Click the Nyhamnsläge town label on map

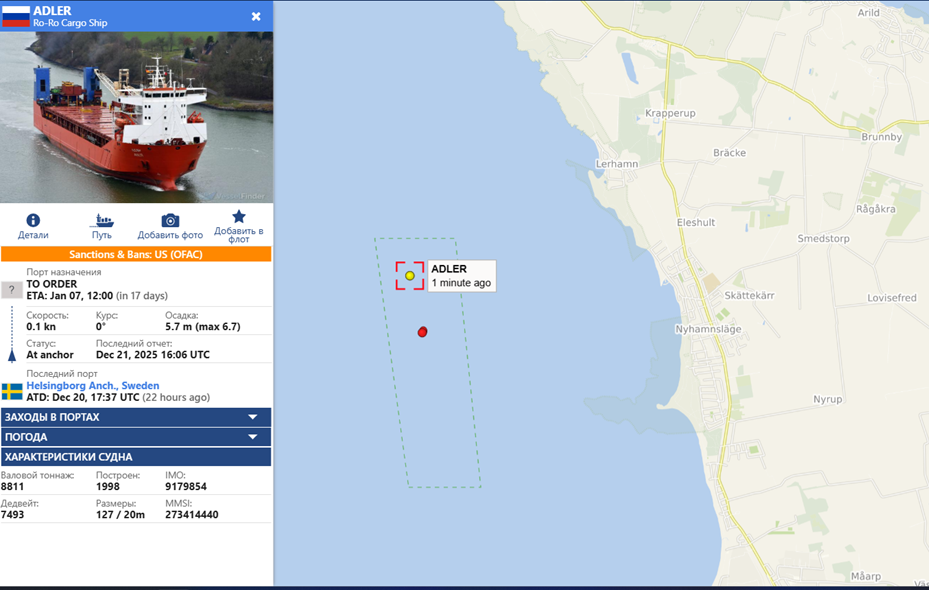pos(708,329)
